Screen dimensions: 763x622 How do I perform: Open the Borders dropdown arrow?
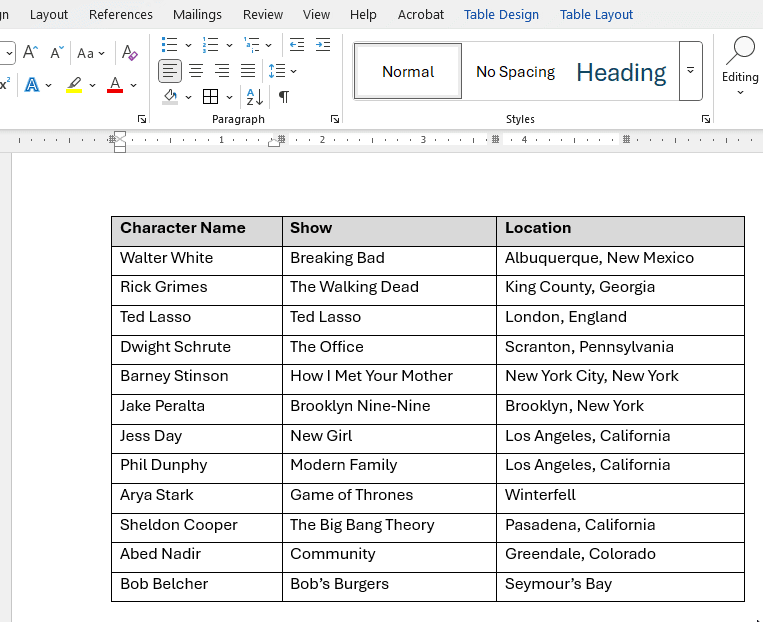(230, 97)
